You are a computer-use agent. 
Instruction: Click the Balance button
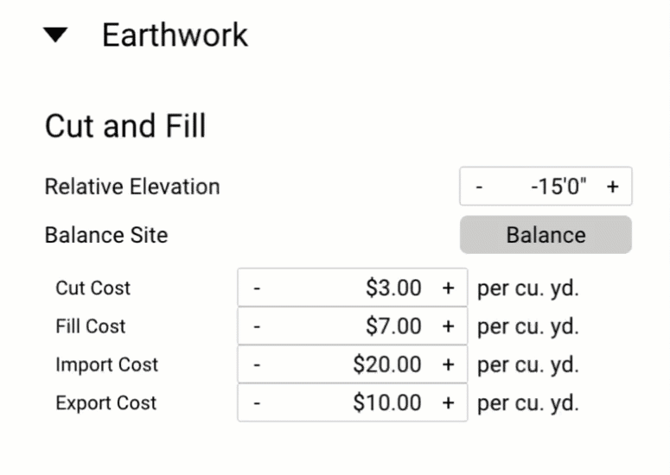pos(546,235)
